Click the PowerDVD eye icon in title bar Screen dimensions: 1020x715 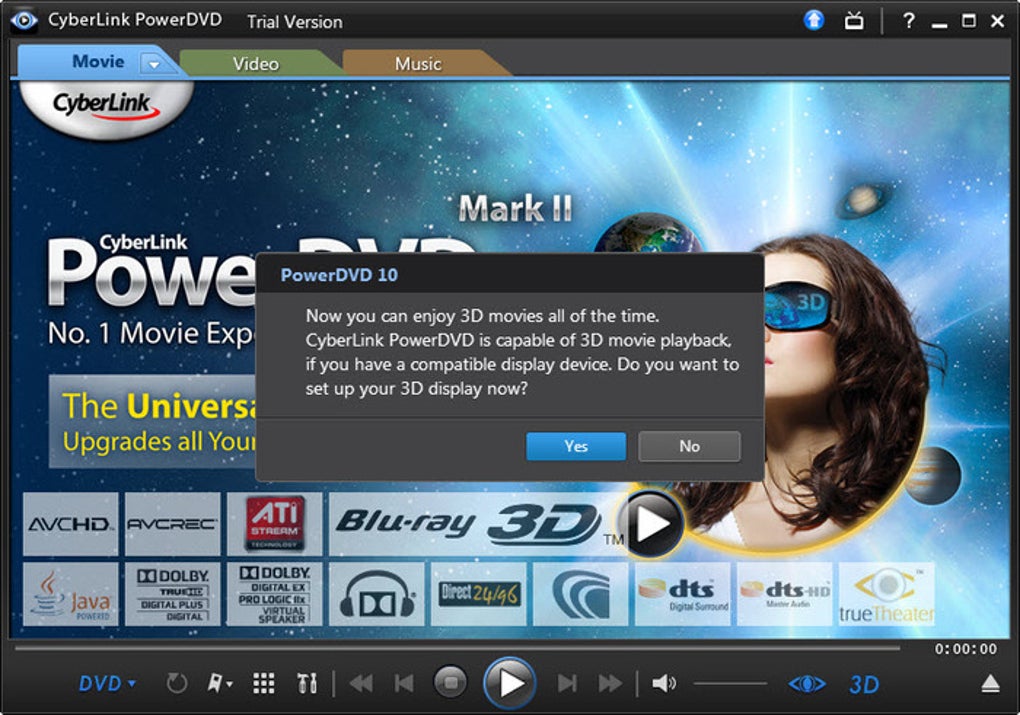pos(24,20)
